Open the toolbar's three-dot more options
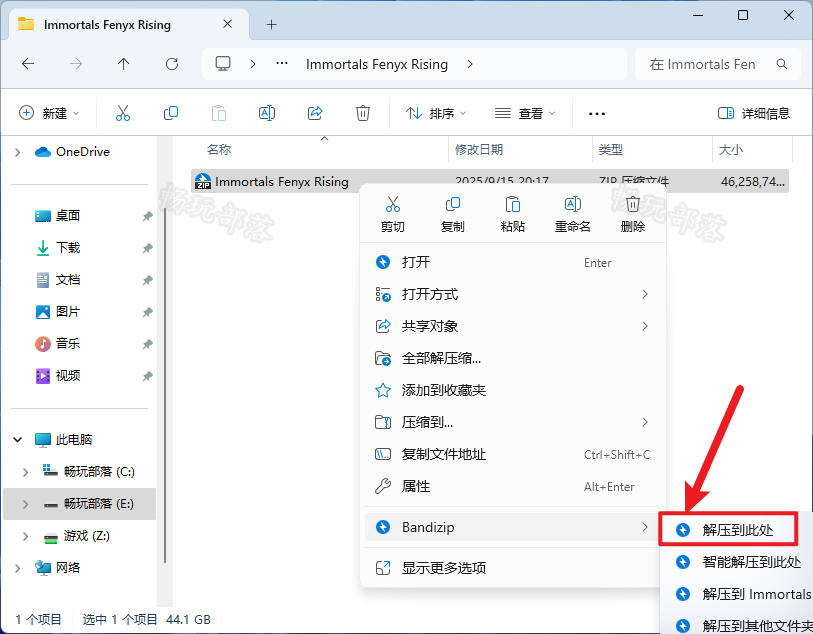The width and height of the screenshot is (813, 634). (597, 114)
